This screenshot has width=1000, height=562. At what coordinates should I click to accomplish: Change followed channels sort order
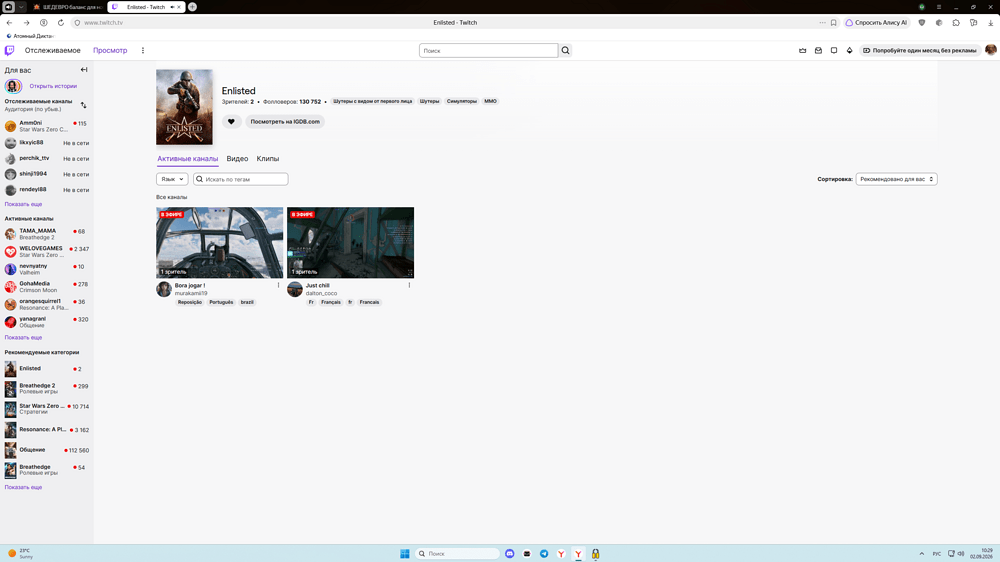click(84, 105)
